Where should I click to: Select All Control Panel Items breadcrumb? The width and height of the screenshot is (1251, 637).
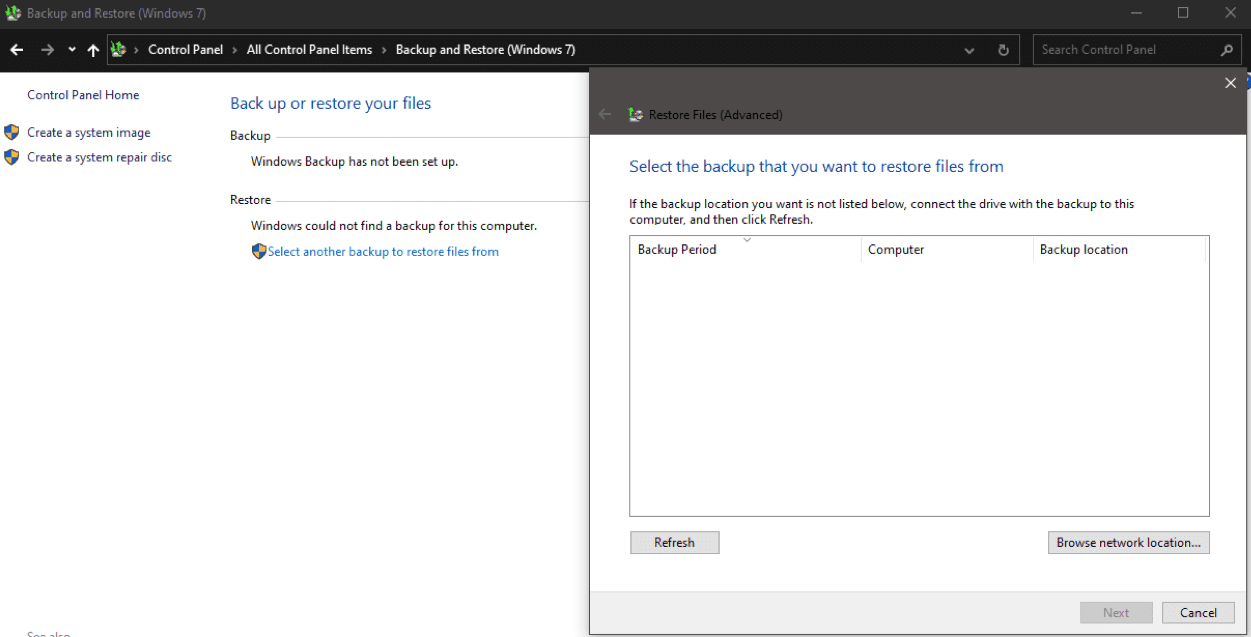click(309, 50)
